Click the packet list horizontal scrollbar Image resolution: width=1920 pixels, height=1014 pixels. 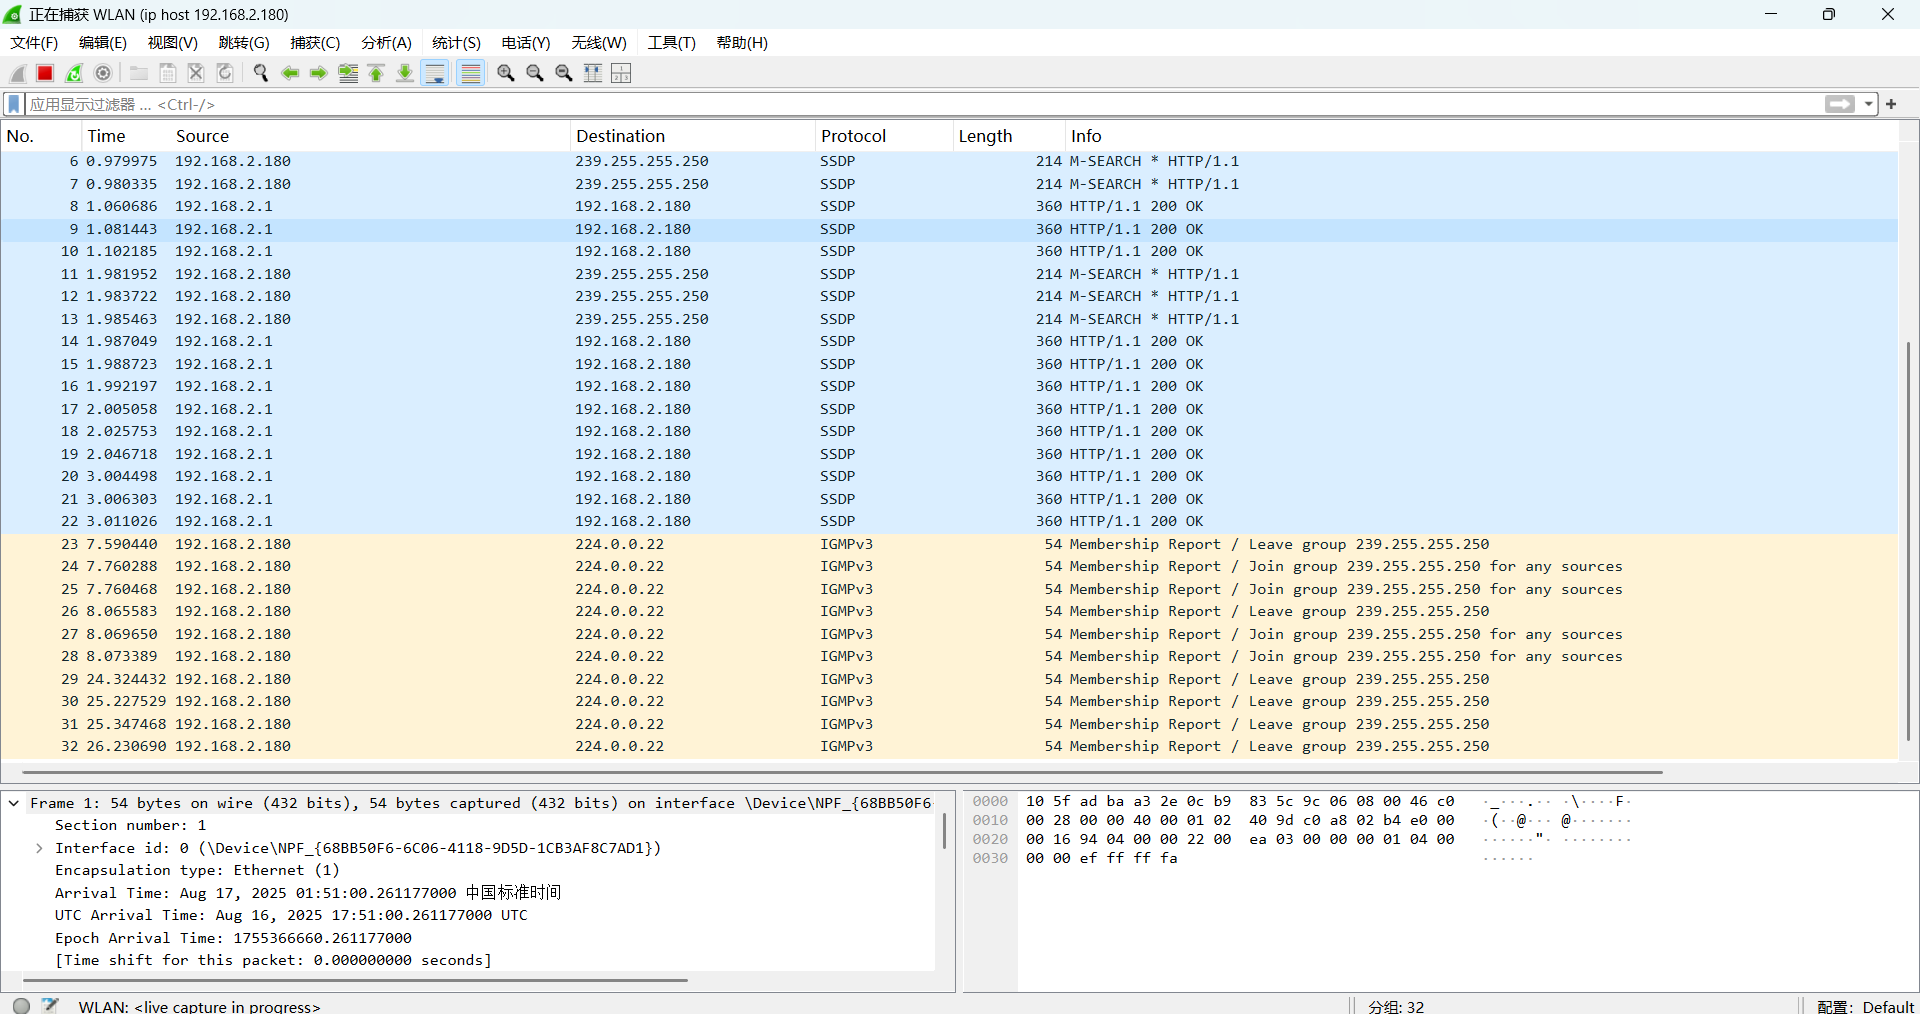pyautogui.click(x=840, y=772)
